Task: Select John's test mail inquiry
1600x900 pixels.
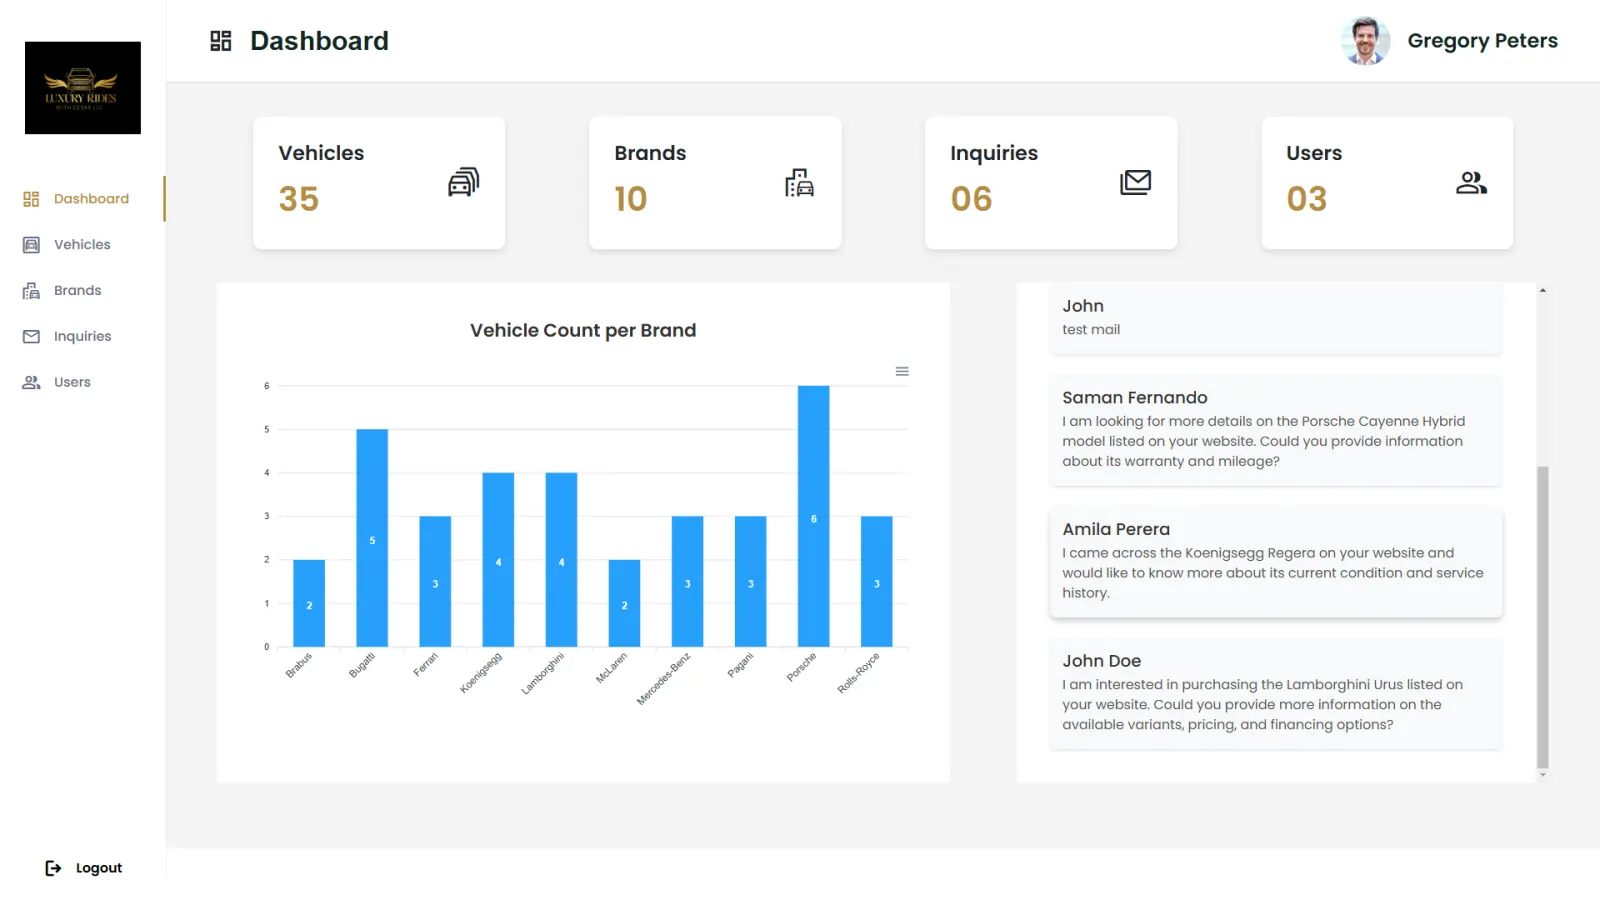Action: pyautogui.click(x=1275, y=319)
